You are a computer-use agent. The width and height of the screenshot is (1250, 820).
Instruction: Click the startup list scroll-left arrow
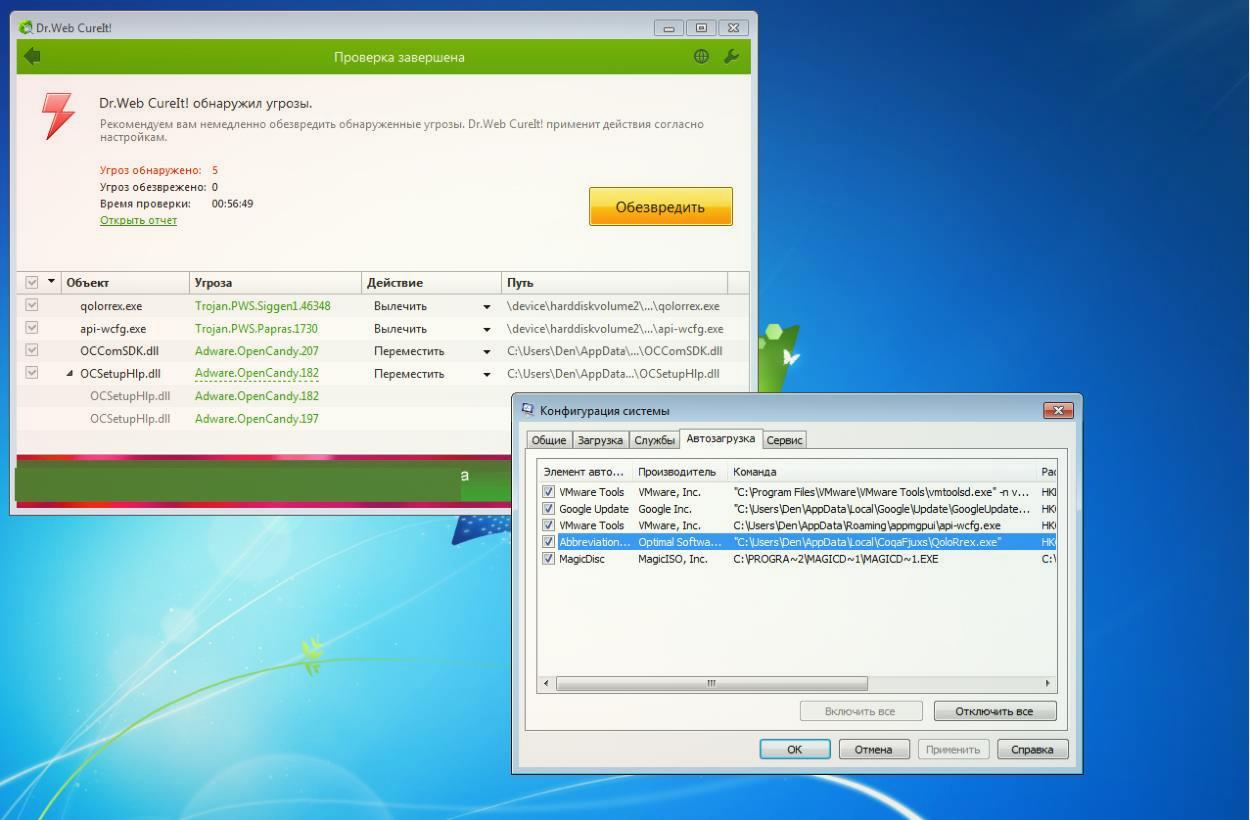coord(545,683)
